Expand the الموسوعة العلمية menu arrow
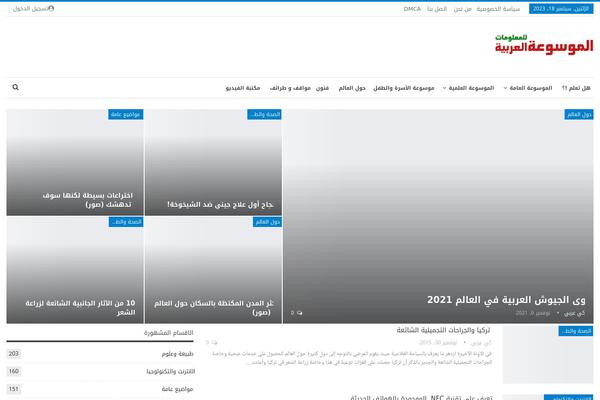This screenshot has width=600, height=400. (x=444, y=88)
